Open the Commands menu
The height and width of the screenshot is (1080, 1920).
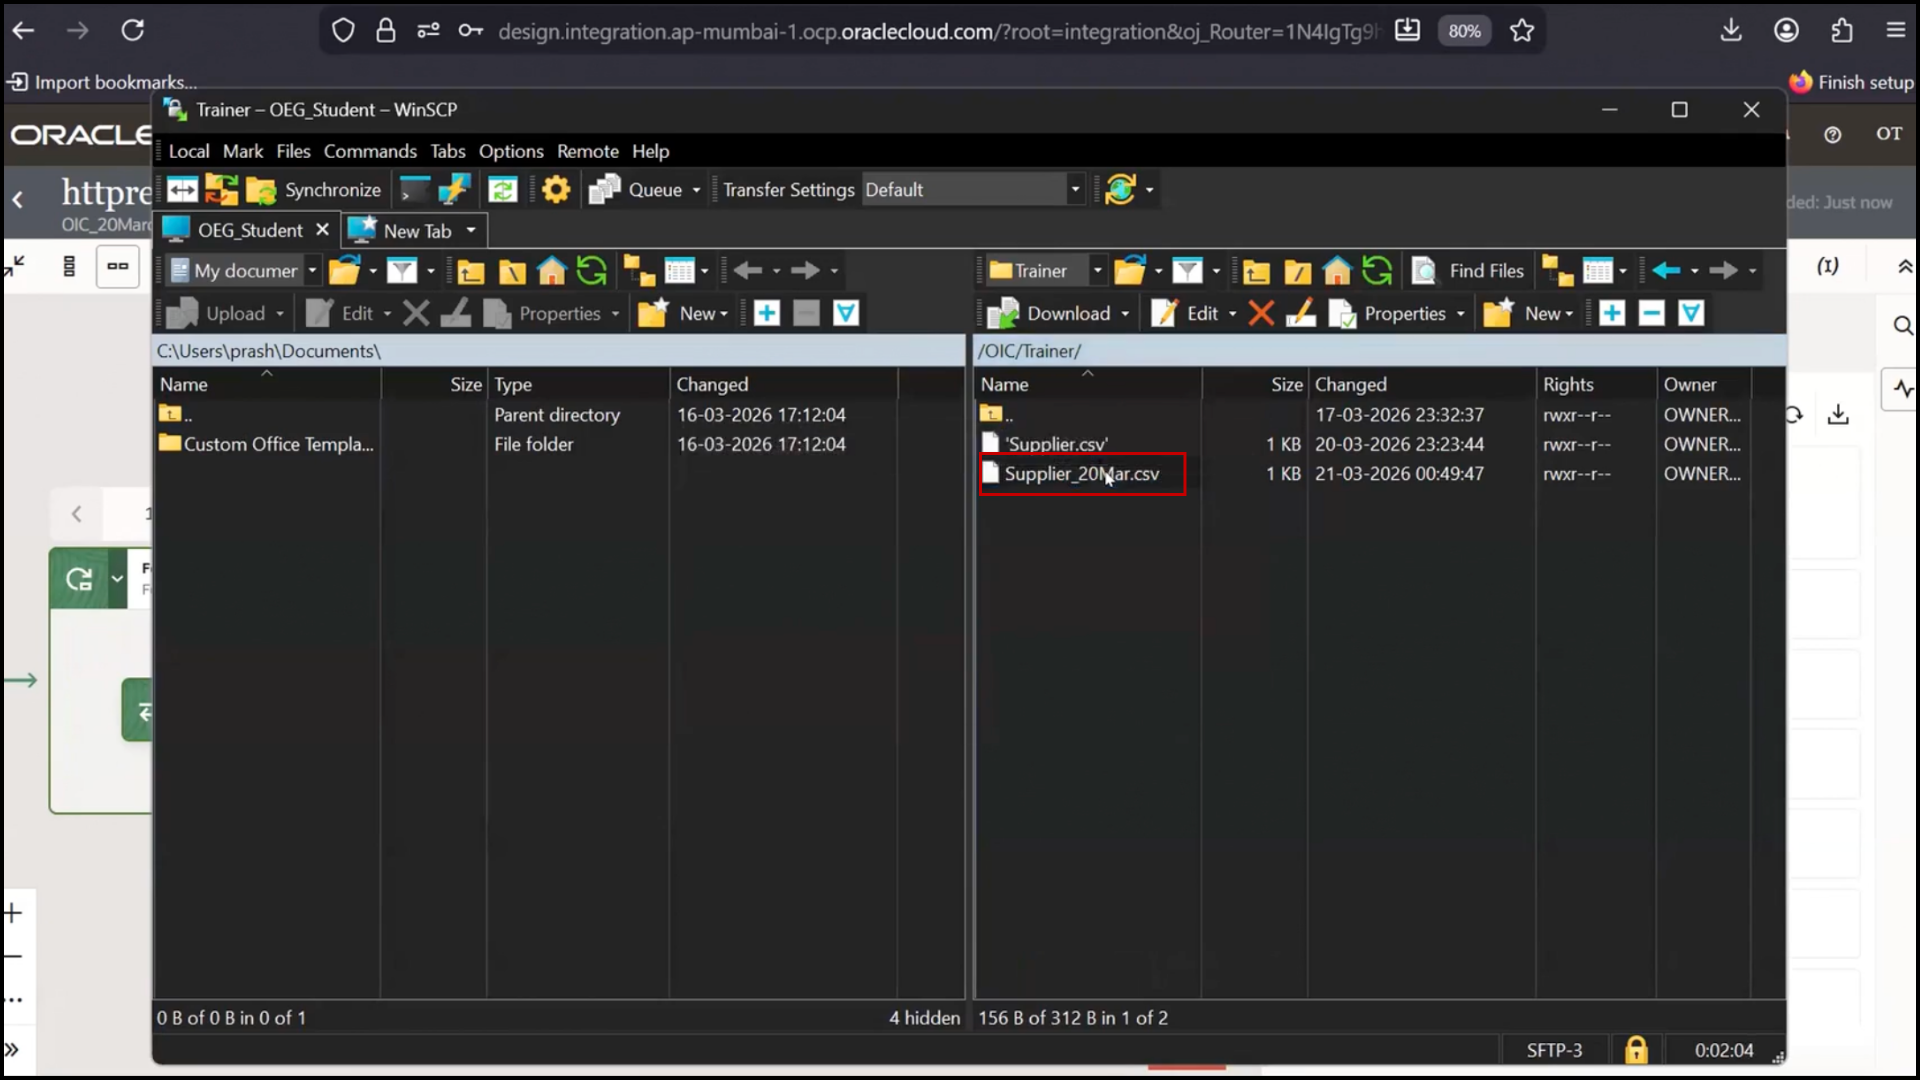click(x=370, y=151)
